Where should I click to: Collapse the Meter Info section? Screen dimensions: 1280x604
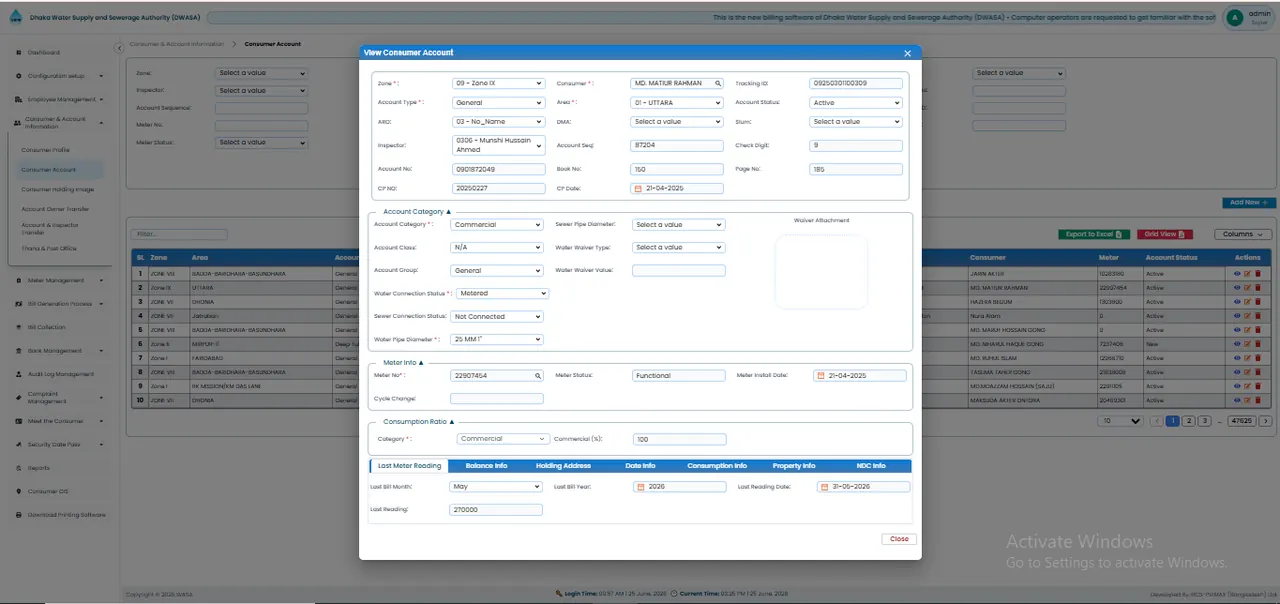click(x=403, y=362)
